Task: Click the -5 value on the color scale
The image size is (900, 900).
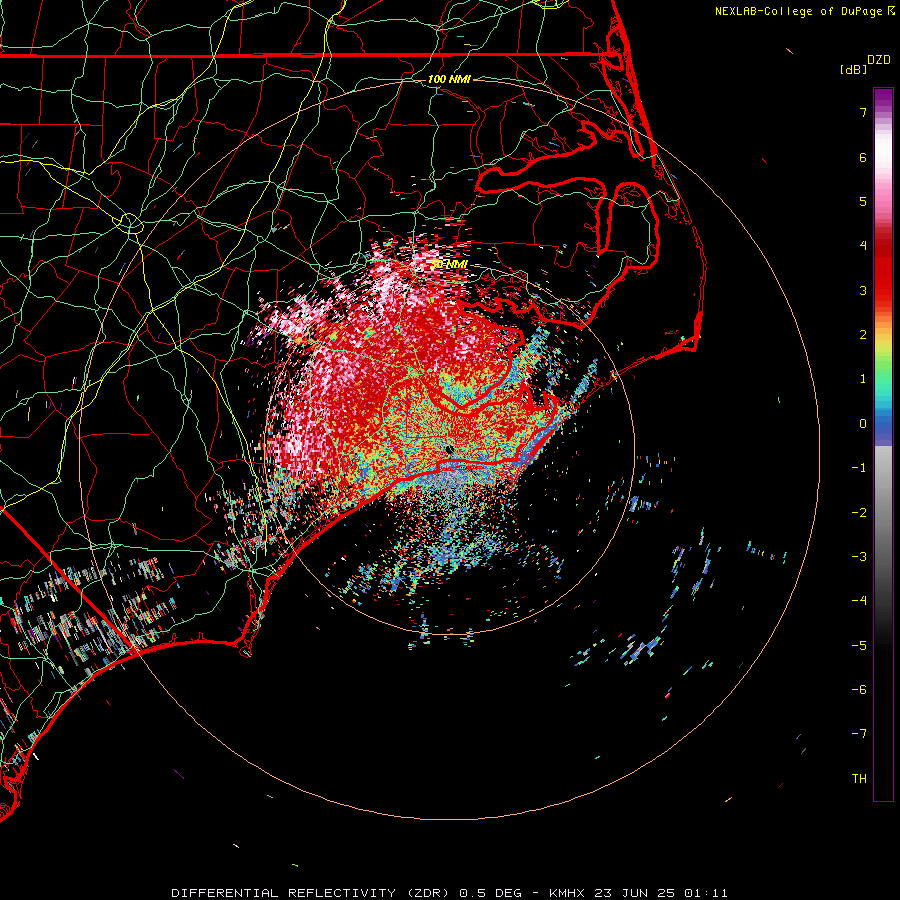Action: (x=859, y=646)
